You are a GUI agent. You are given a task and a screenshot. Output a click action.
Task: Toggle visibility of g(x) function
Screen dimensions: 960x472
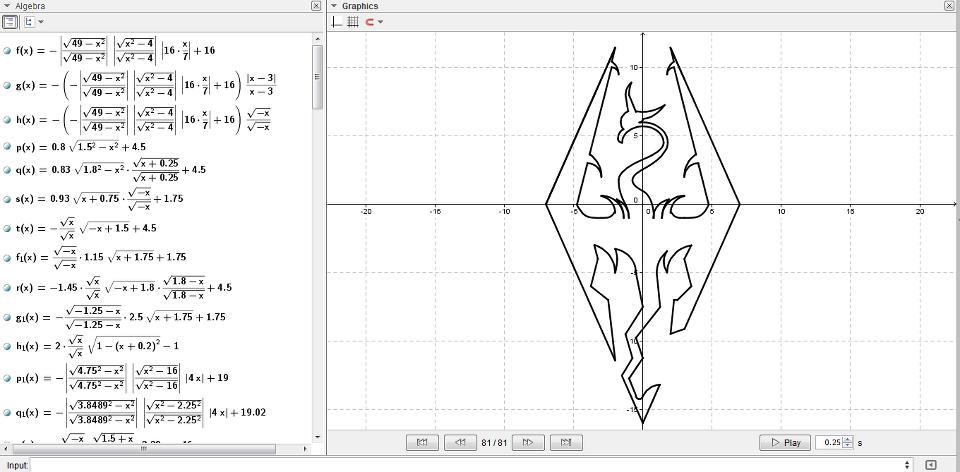click(8, 85)
